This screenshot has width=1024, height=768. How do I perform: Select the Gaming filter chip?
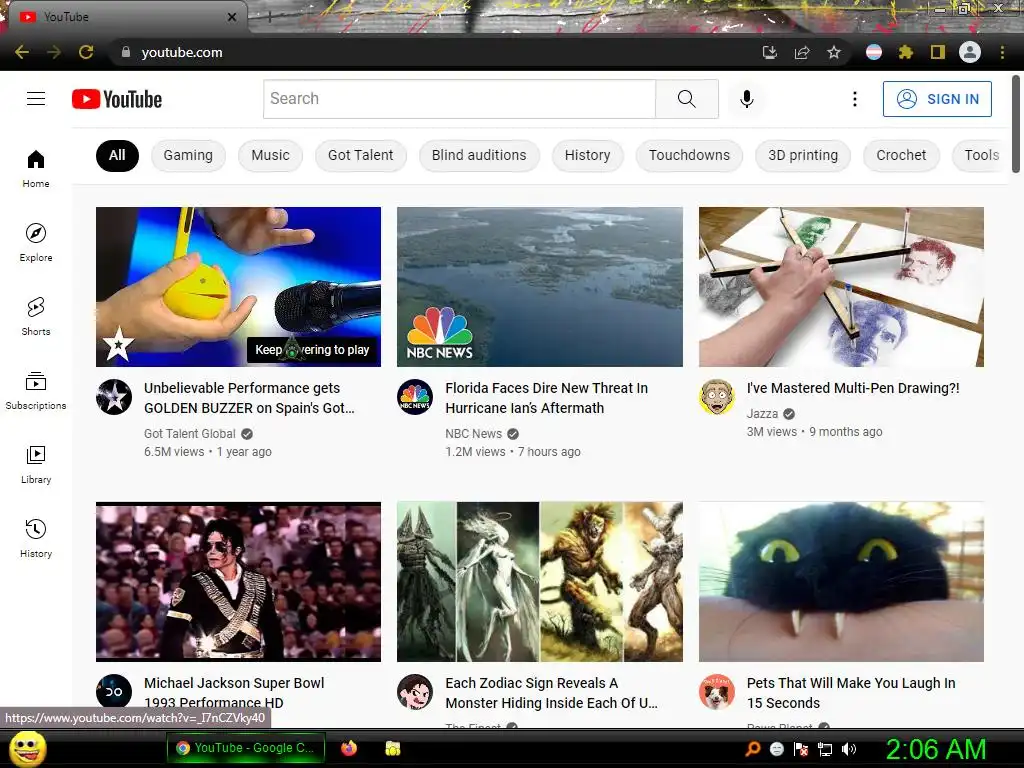coord(188,155)
